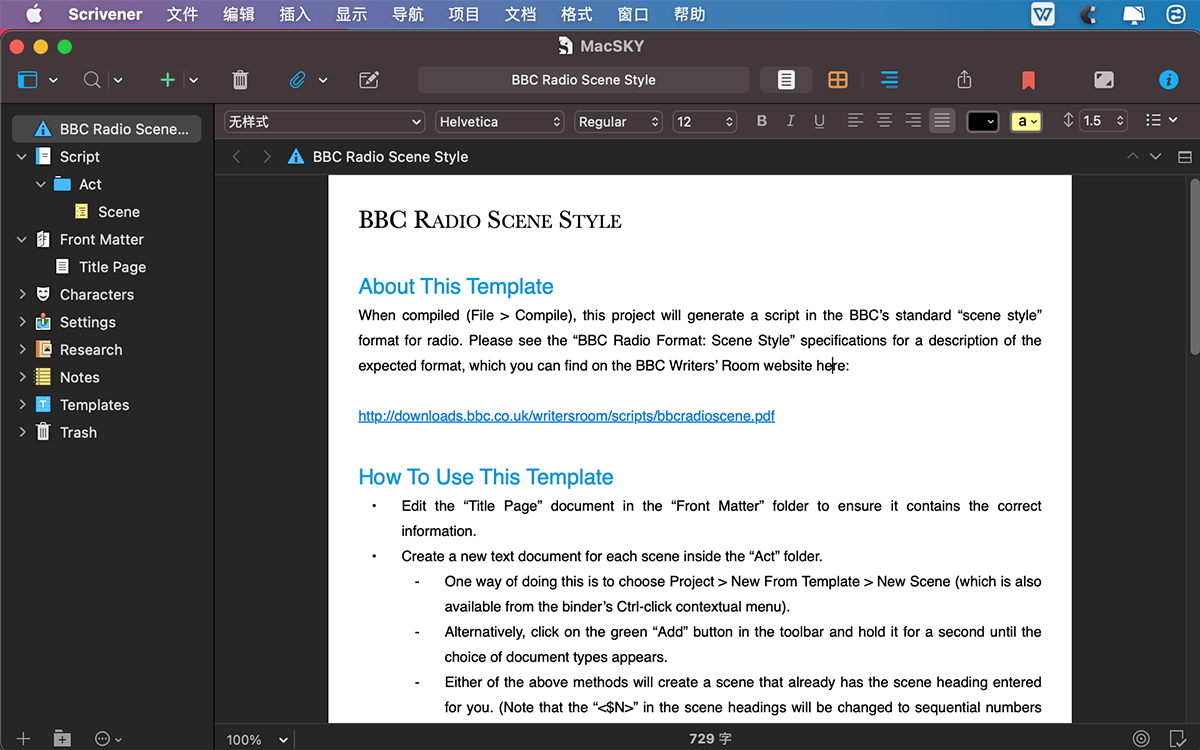Open the 文件 menu

(182, 14)
